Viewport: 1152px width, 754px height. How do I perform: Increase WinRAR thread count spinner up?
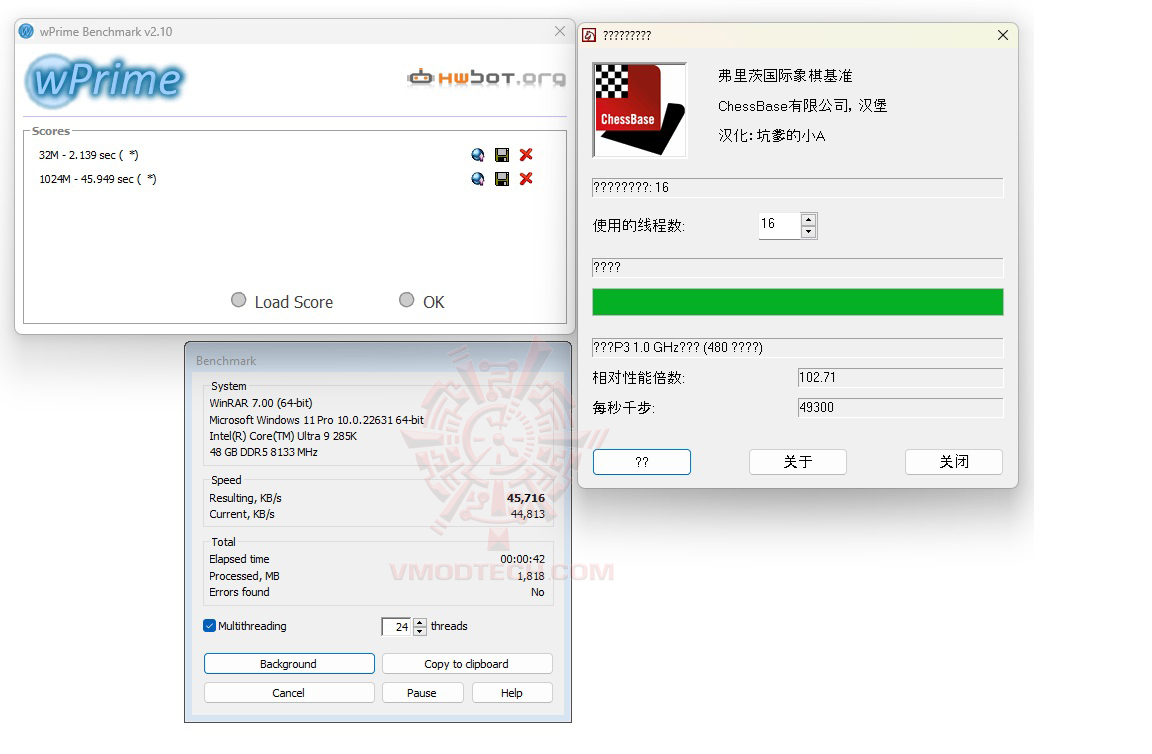[x=420, y=622]
